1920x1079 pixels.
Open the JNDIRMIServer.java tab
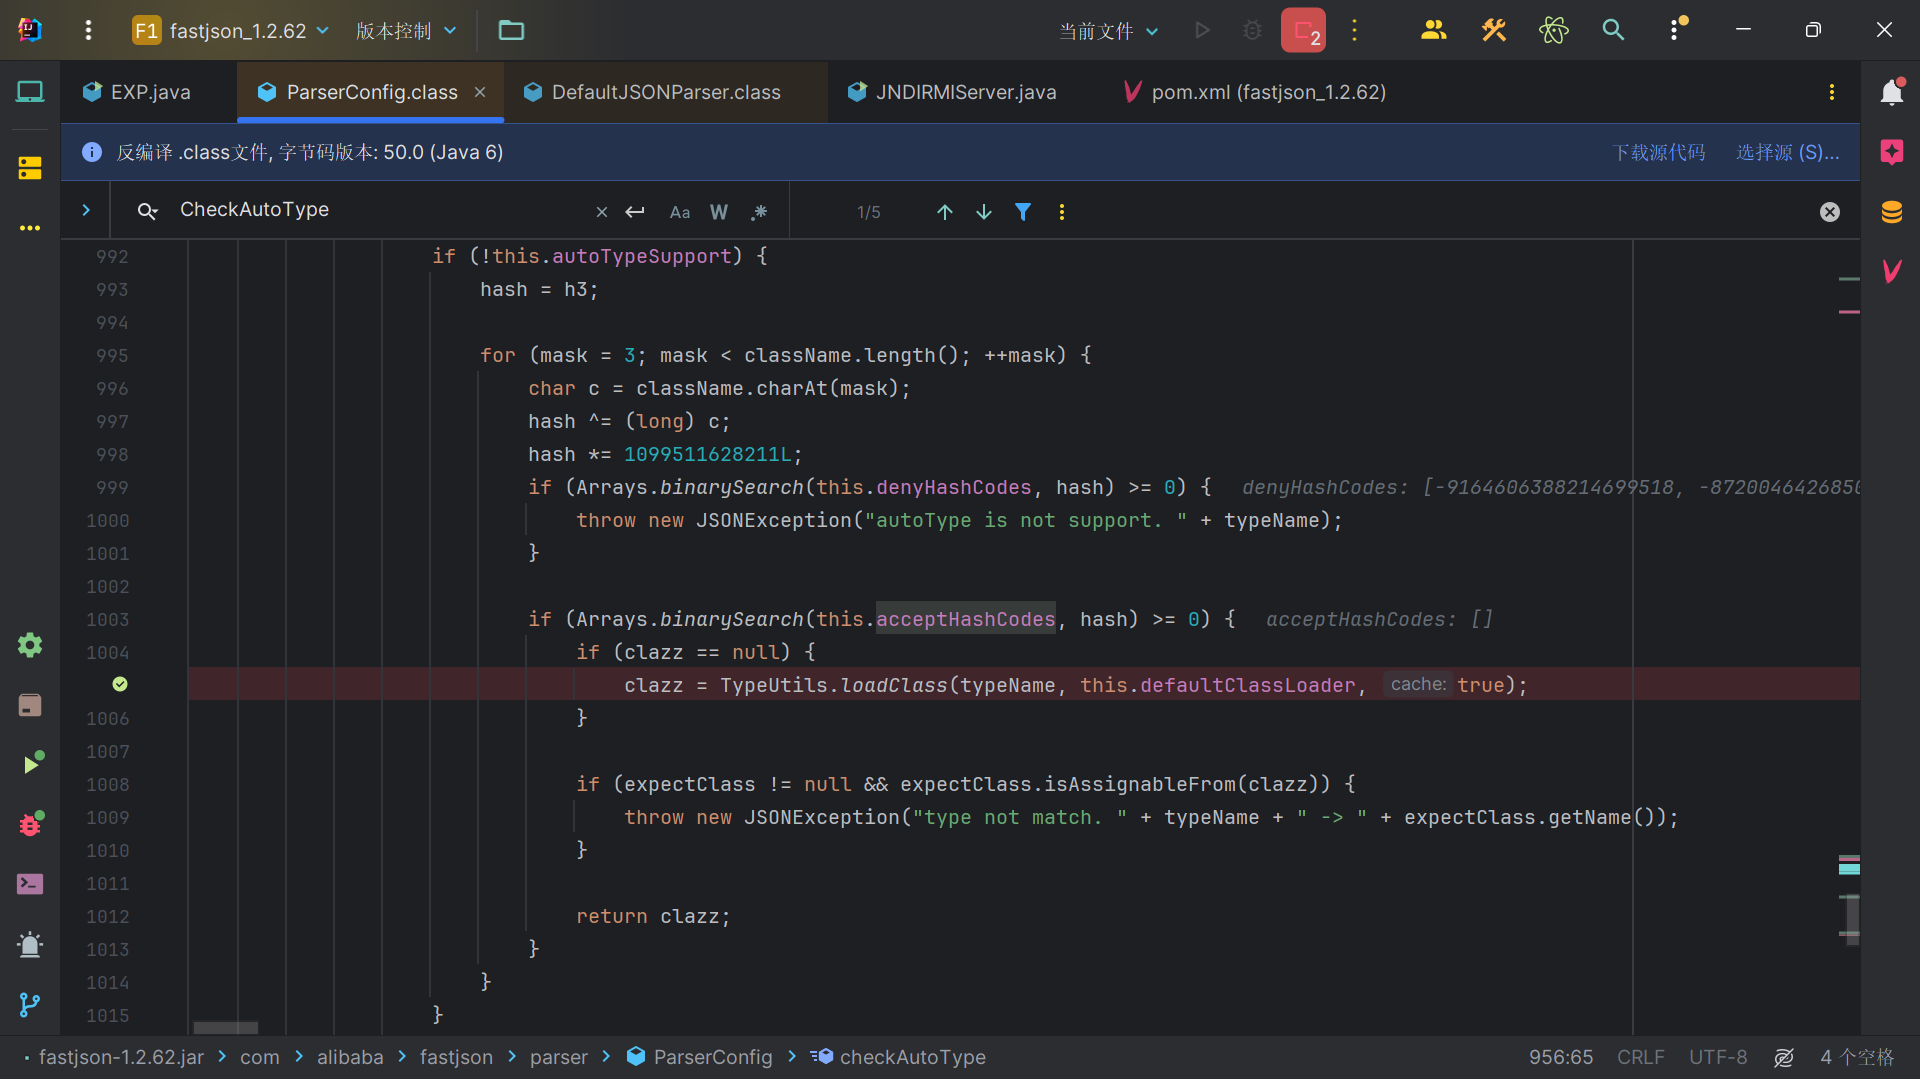[966, 92]
